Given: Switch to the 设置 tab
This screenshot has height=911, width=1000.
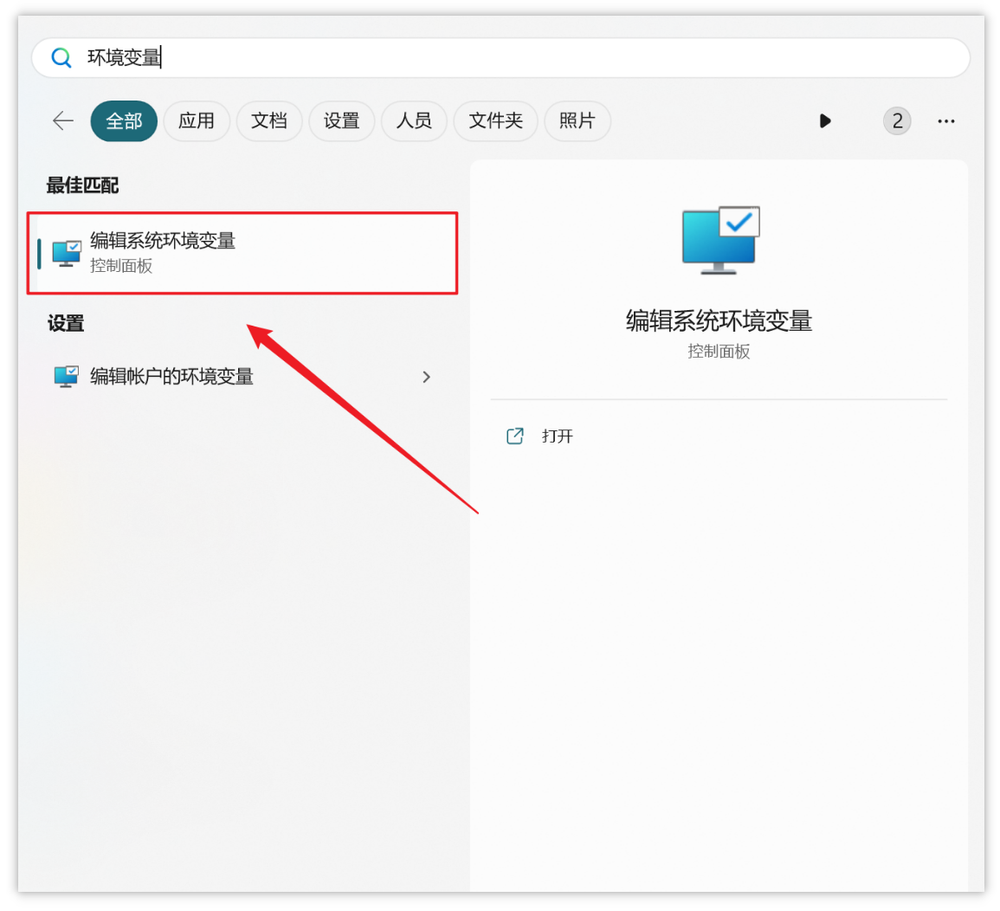Looking at the screenshot, I should [x=341, y=120].
